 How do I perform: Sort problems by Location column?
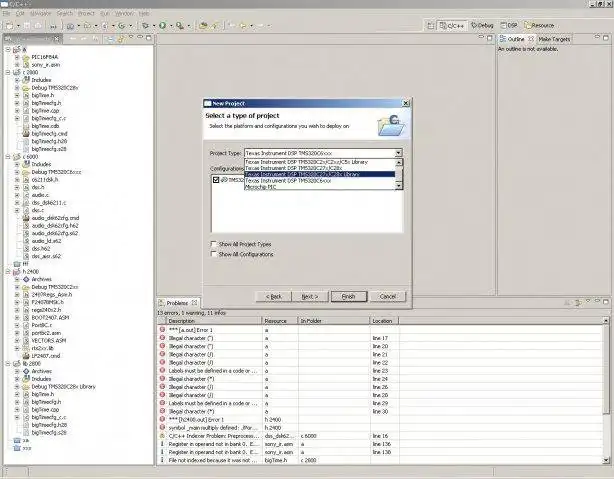pyautogui.click(x=384, y=321)
